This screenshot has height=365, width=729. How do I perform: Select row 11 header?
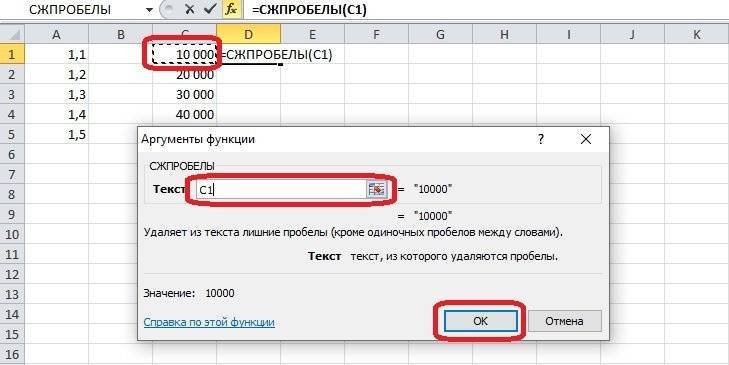click(12, 255)
